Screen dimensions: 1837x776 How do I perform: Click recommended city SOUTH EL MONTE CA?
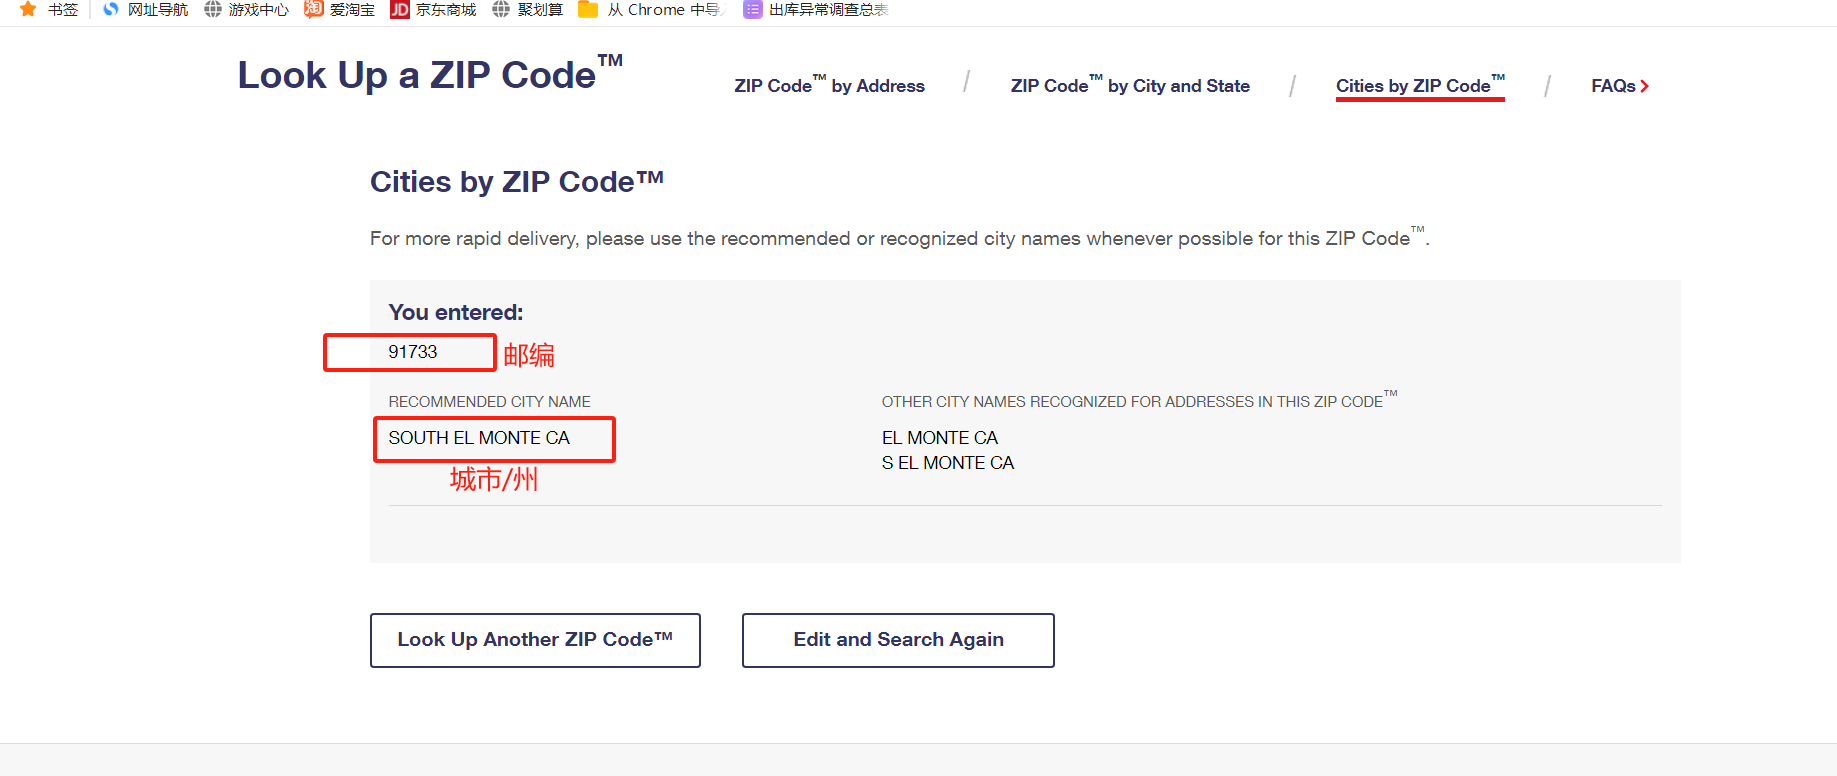(479, 438)
